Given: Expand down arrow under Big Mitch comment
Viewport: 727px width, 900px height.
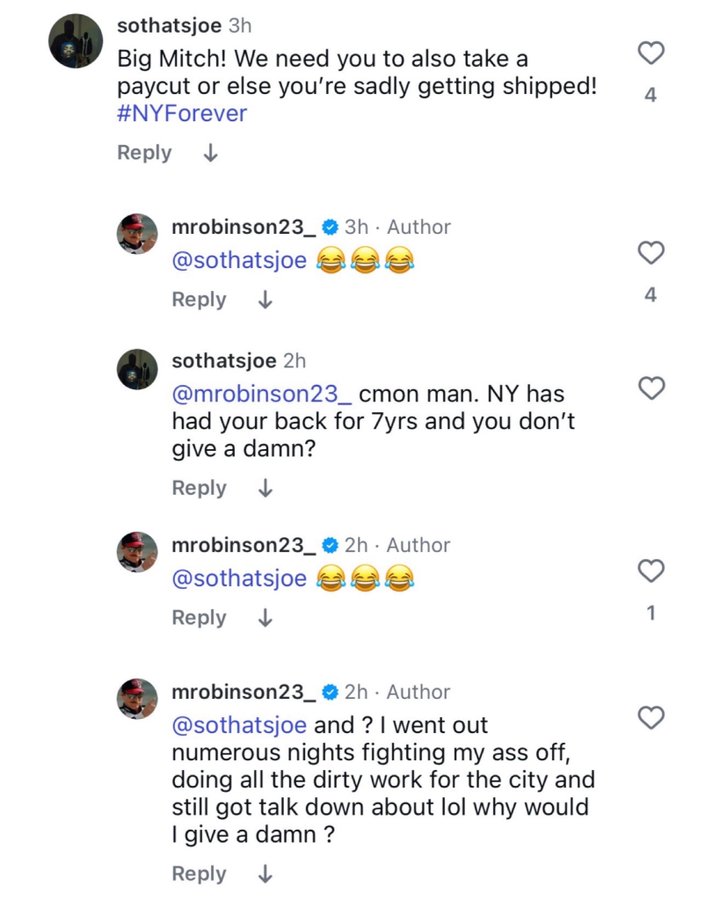Looking at the screenshot, I should coord(210,154).
